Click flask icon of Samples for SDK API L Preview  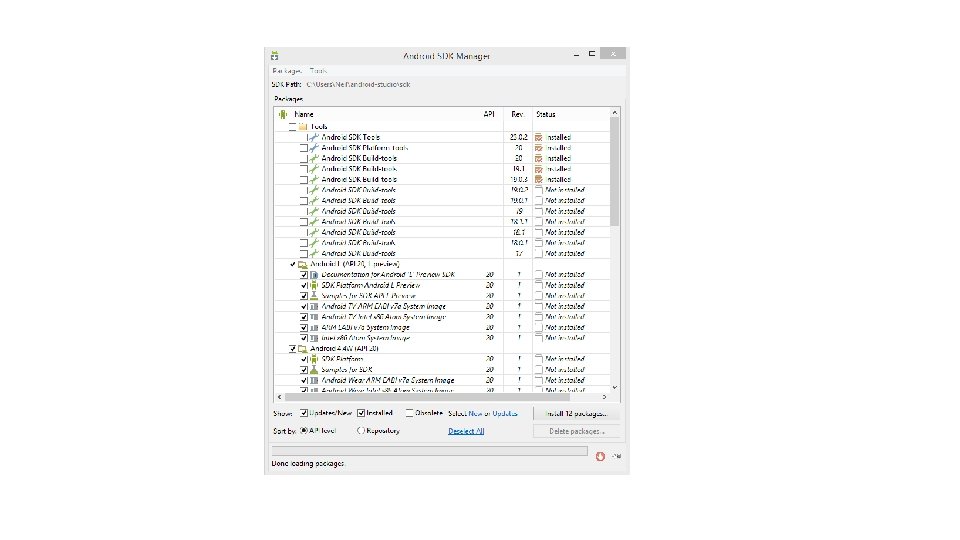tap(314, 296)
